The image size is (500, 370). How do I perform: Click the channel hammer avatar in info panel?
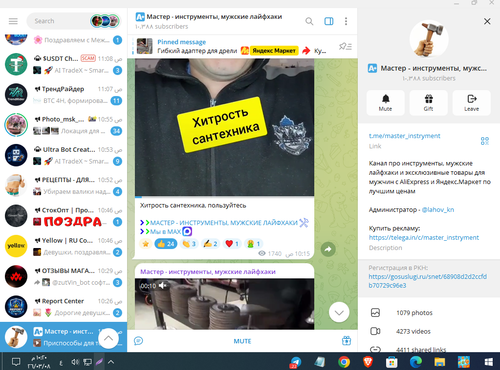click(429, 39)
